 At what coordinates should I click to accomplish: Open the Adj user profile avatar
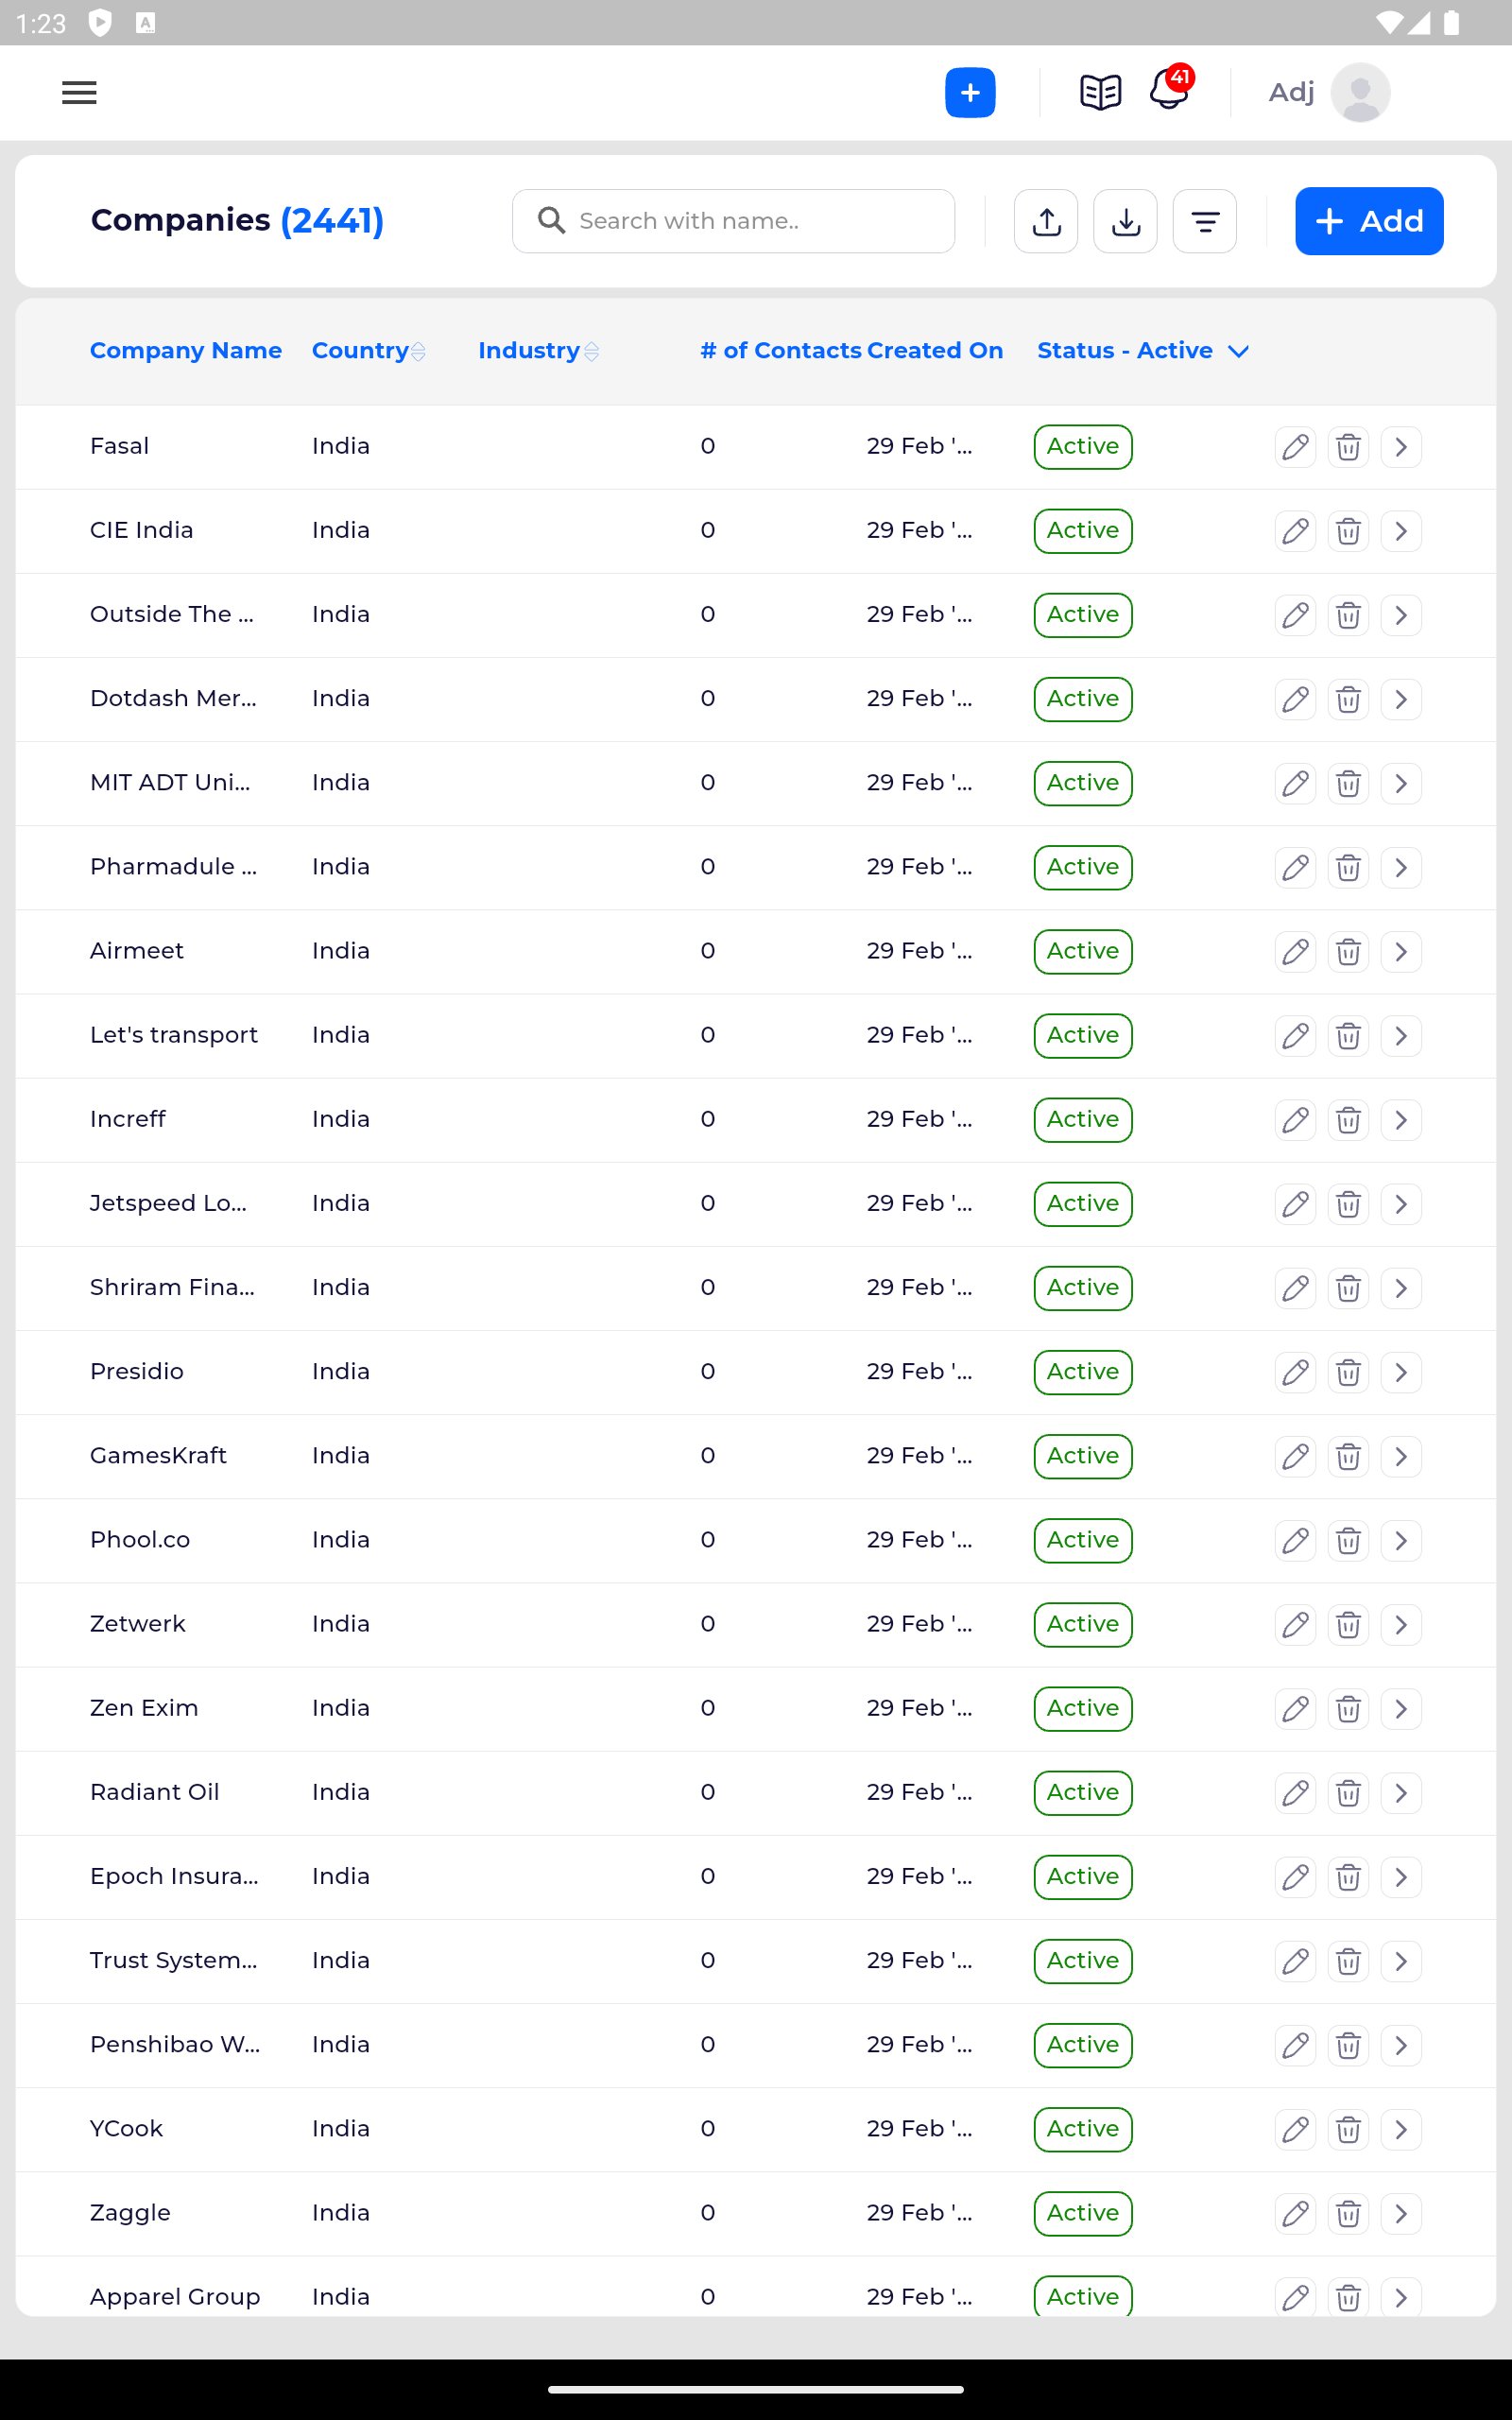tap(1360, 93)
